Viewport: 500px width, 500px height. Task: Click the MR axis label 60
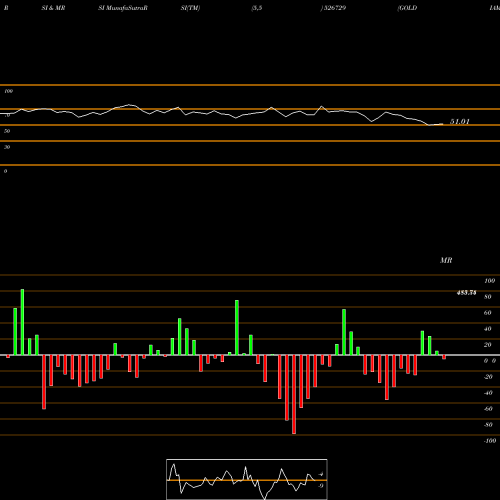tap(487, 313)
